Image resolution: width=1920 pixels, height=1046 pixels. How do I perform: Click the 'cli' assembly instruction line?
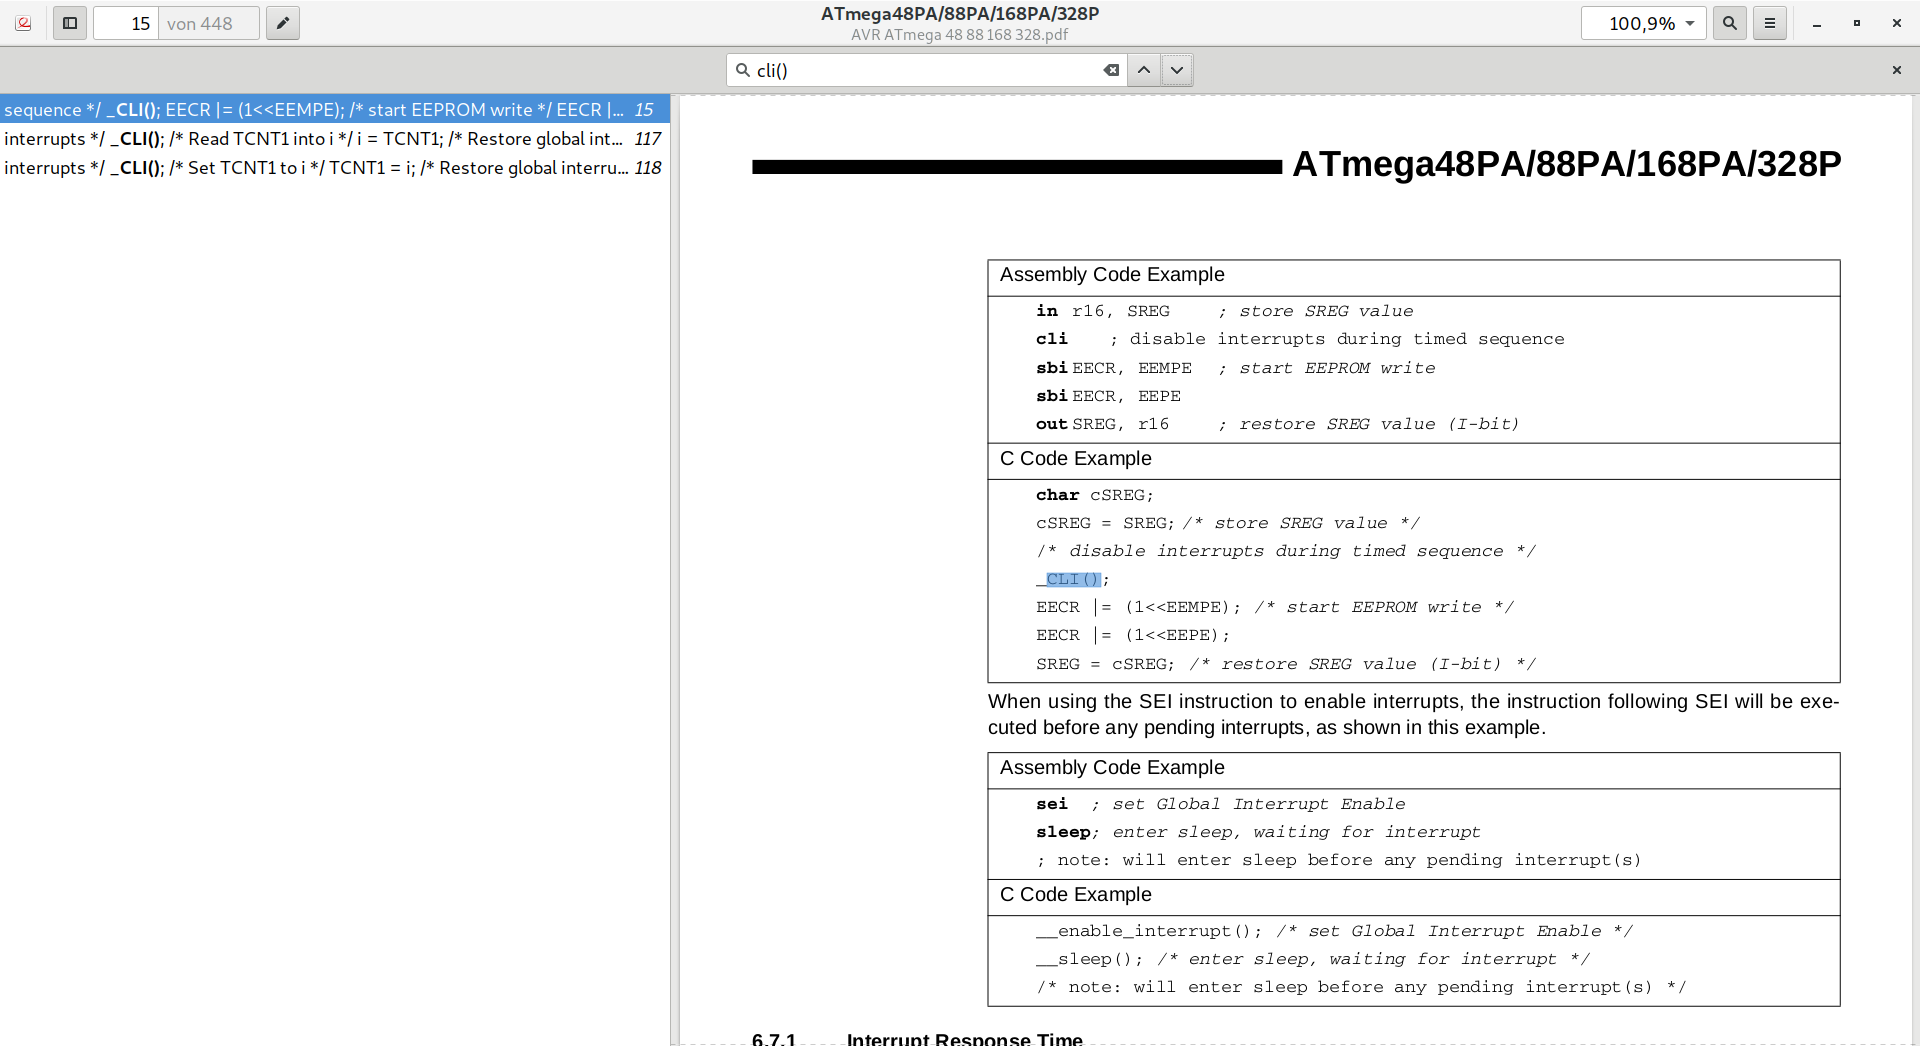[x=1300, y=339]
